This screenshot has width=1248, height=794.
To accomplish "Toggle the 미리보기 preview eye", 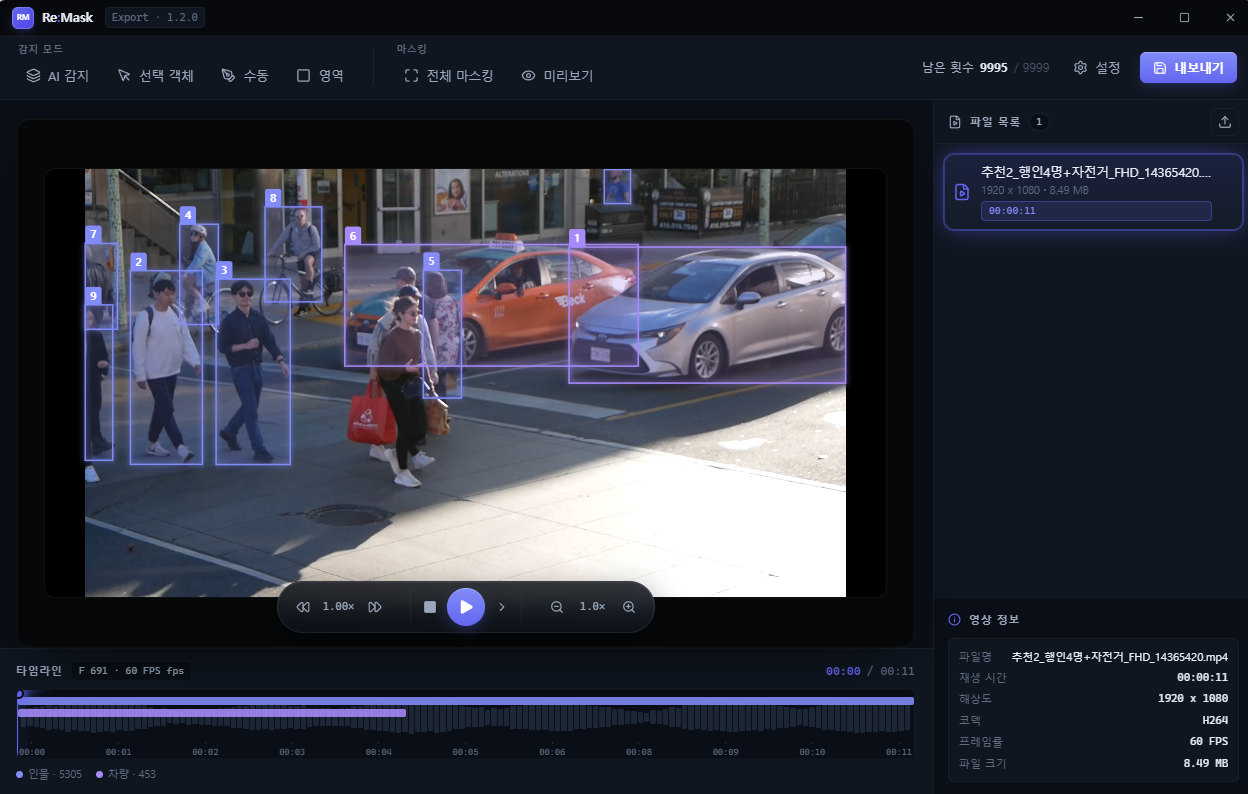I will coord(557,75).
